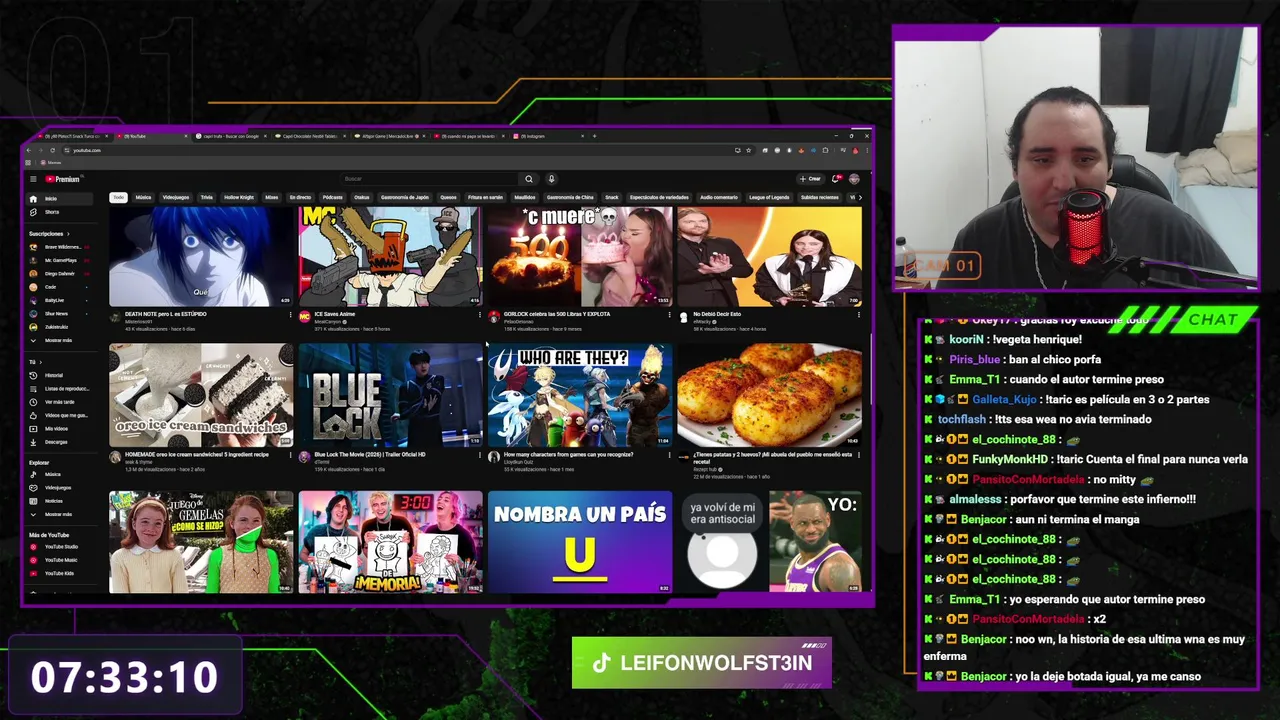Expand the Tú section header

click(35, 362)
